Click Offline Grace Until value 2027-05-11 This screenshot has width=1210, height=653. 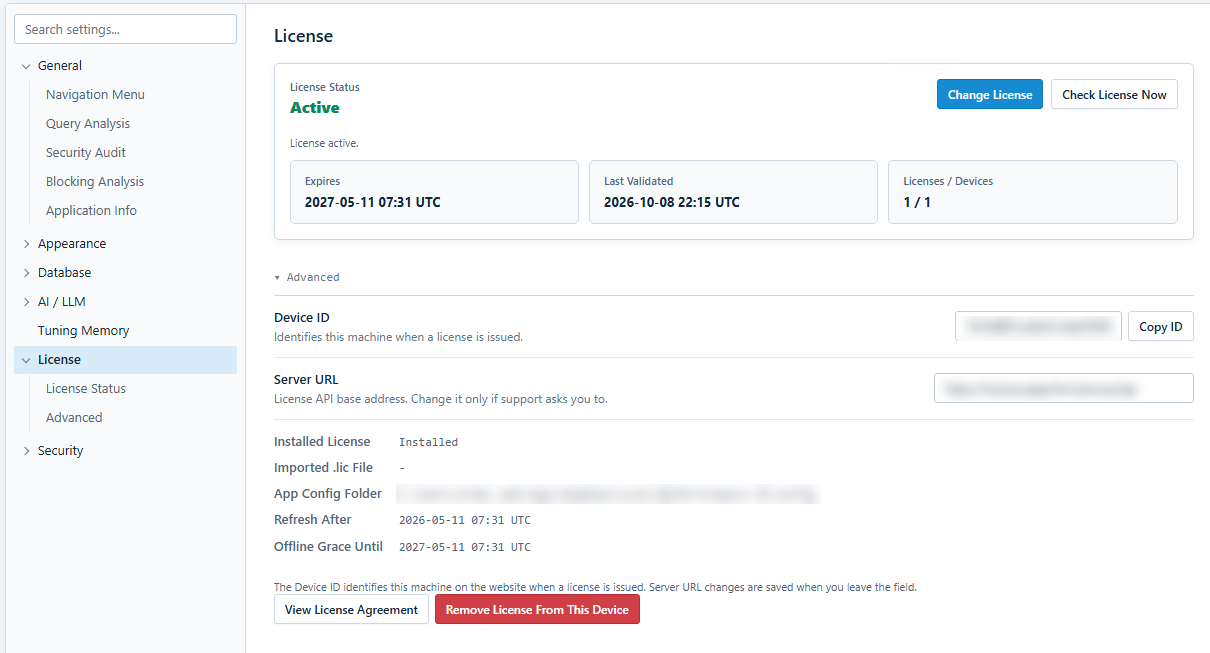(x=465, y=547)
